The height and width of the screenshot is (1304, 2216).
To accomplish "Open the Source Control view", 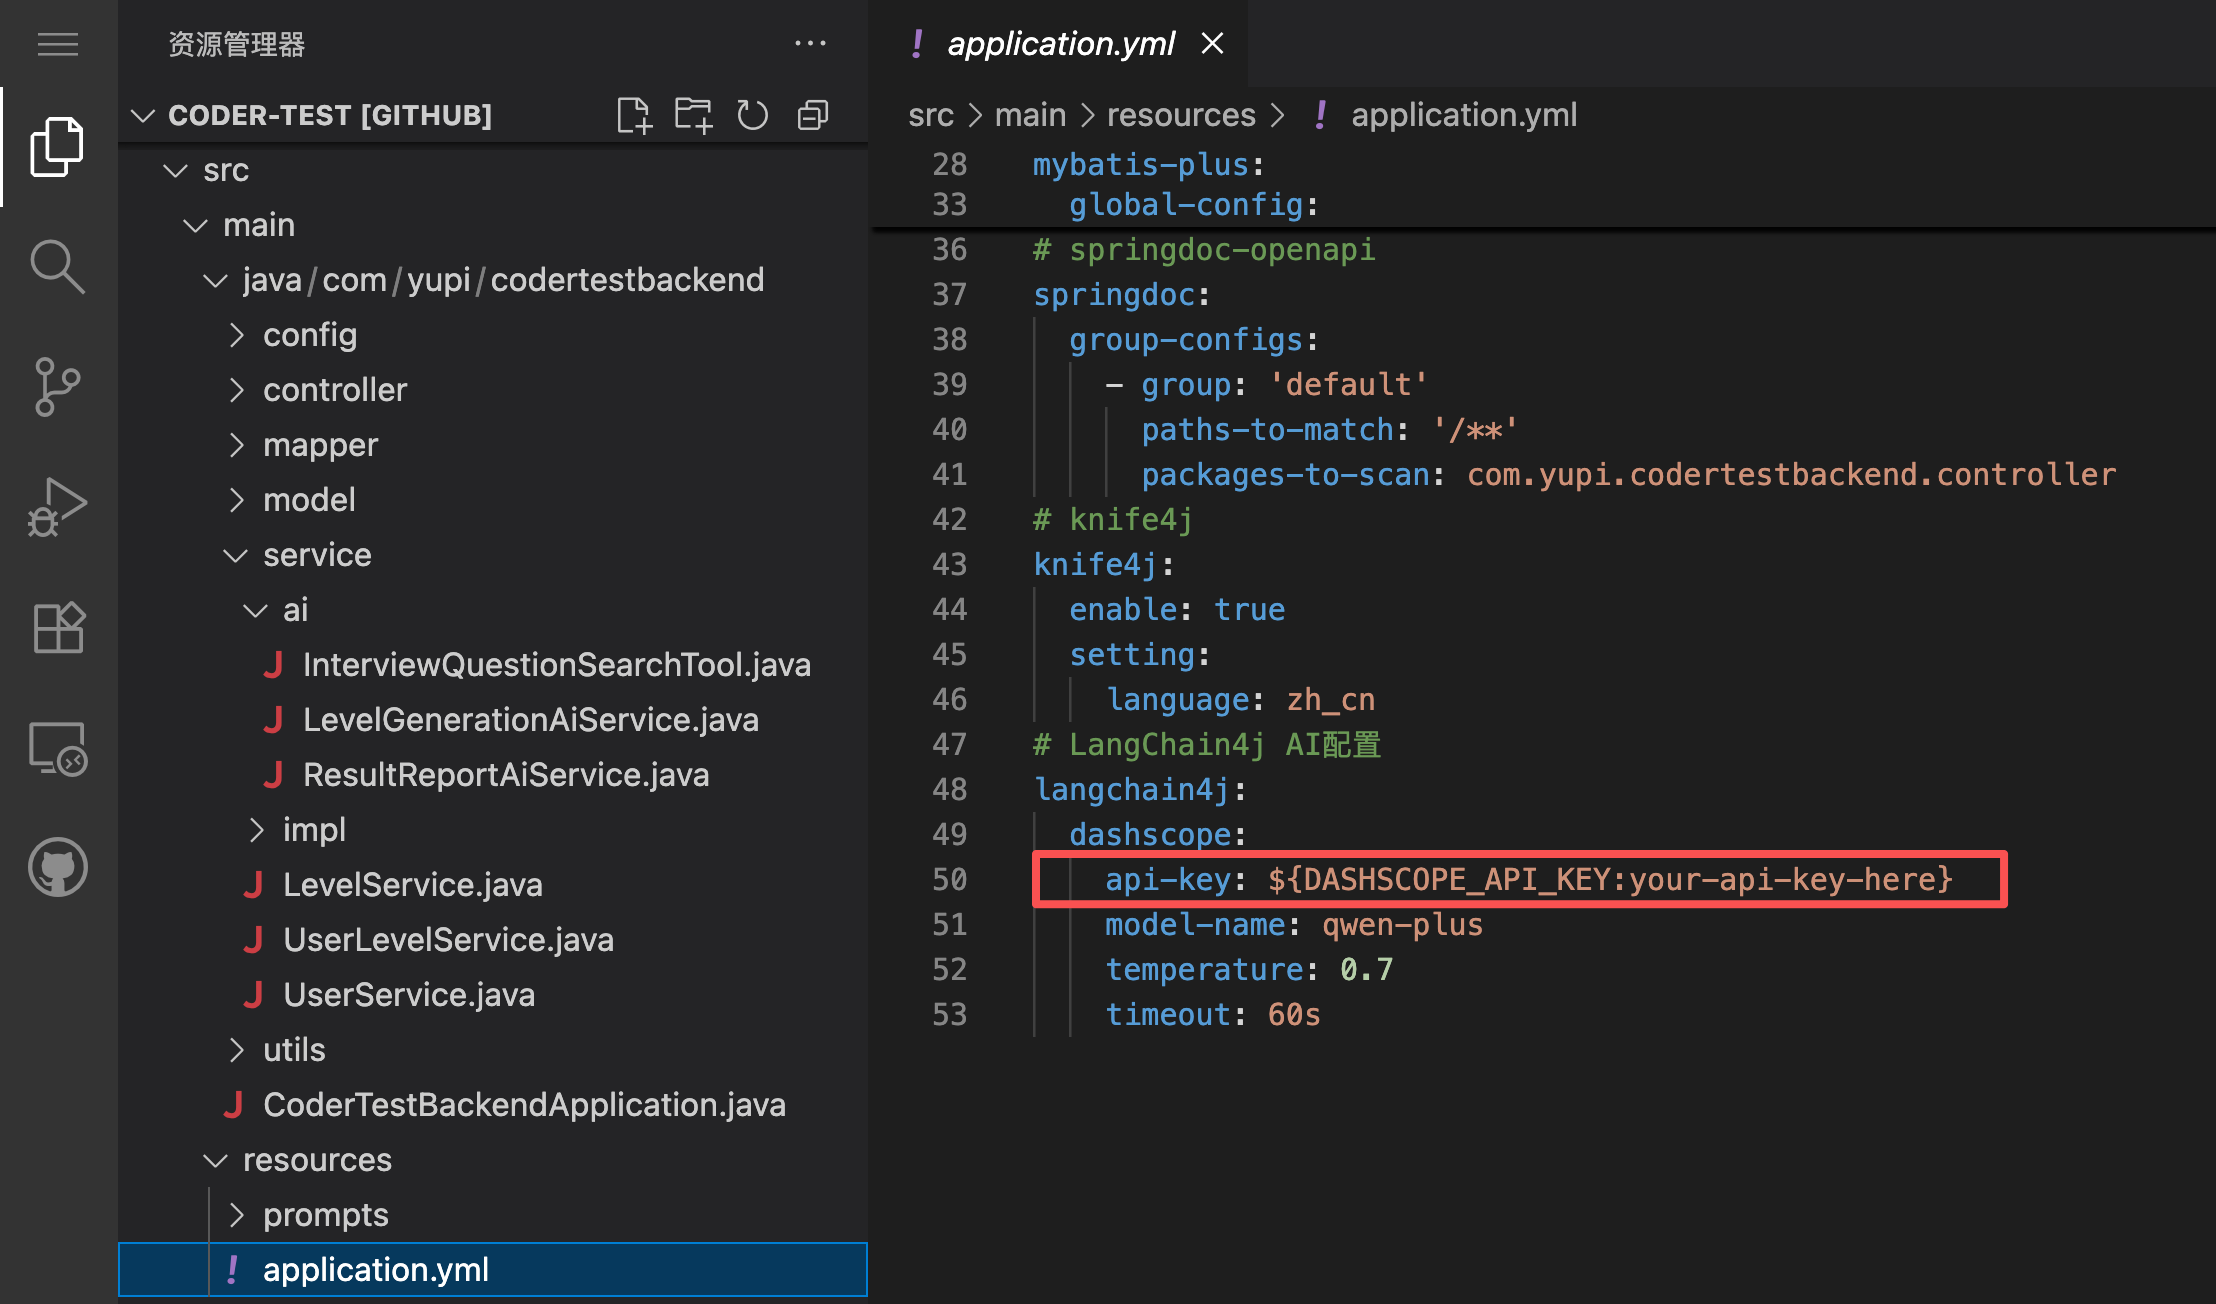I will 57,387.
